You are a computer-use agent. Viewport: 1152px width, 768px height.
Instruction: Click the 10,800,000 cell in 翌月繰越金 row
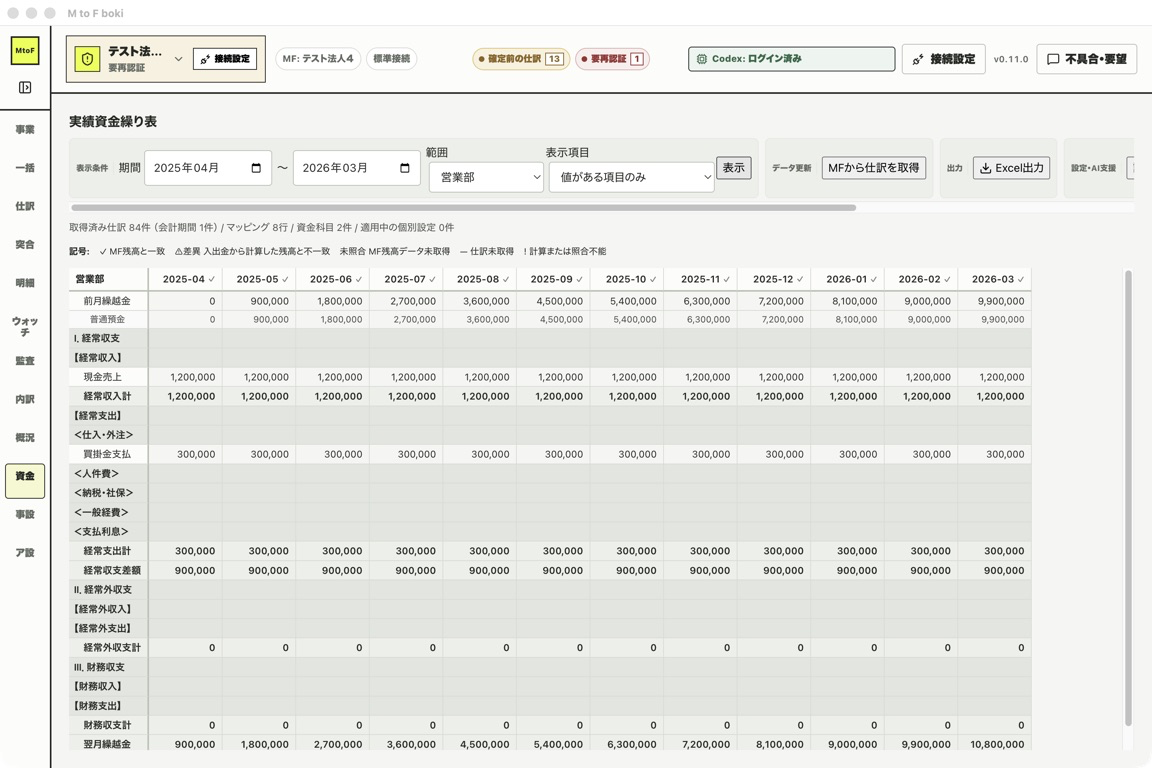tap(997, 744)
